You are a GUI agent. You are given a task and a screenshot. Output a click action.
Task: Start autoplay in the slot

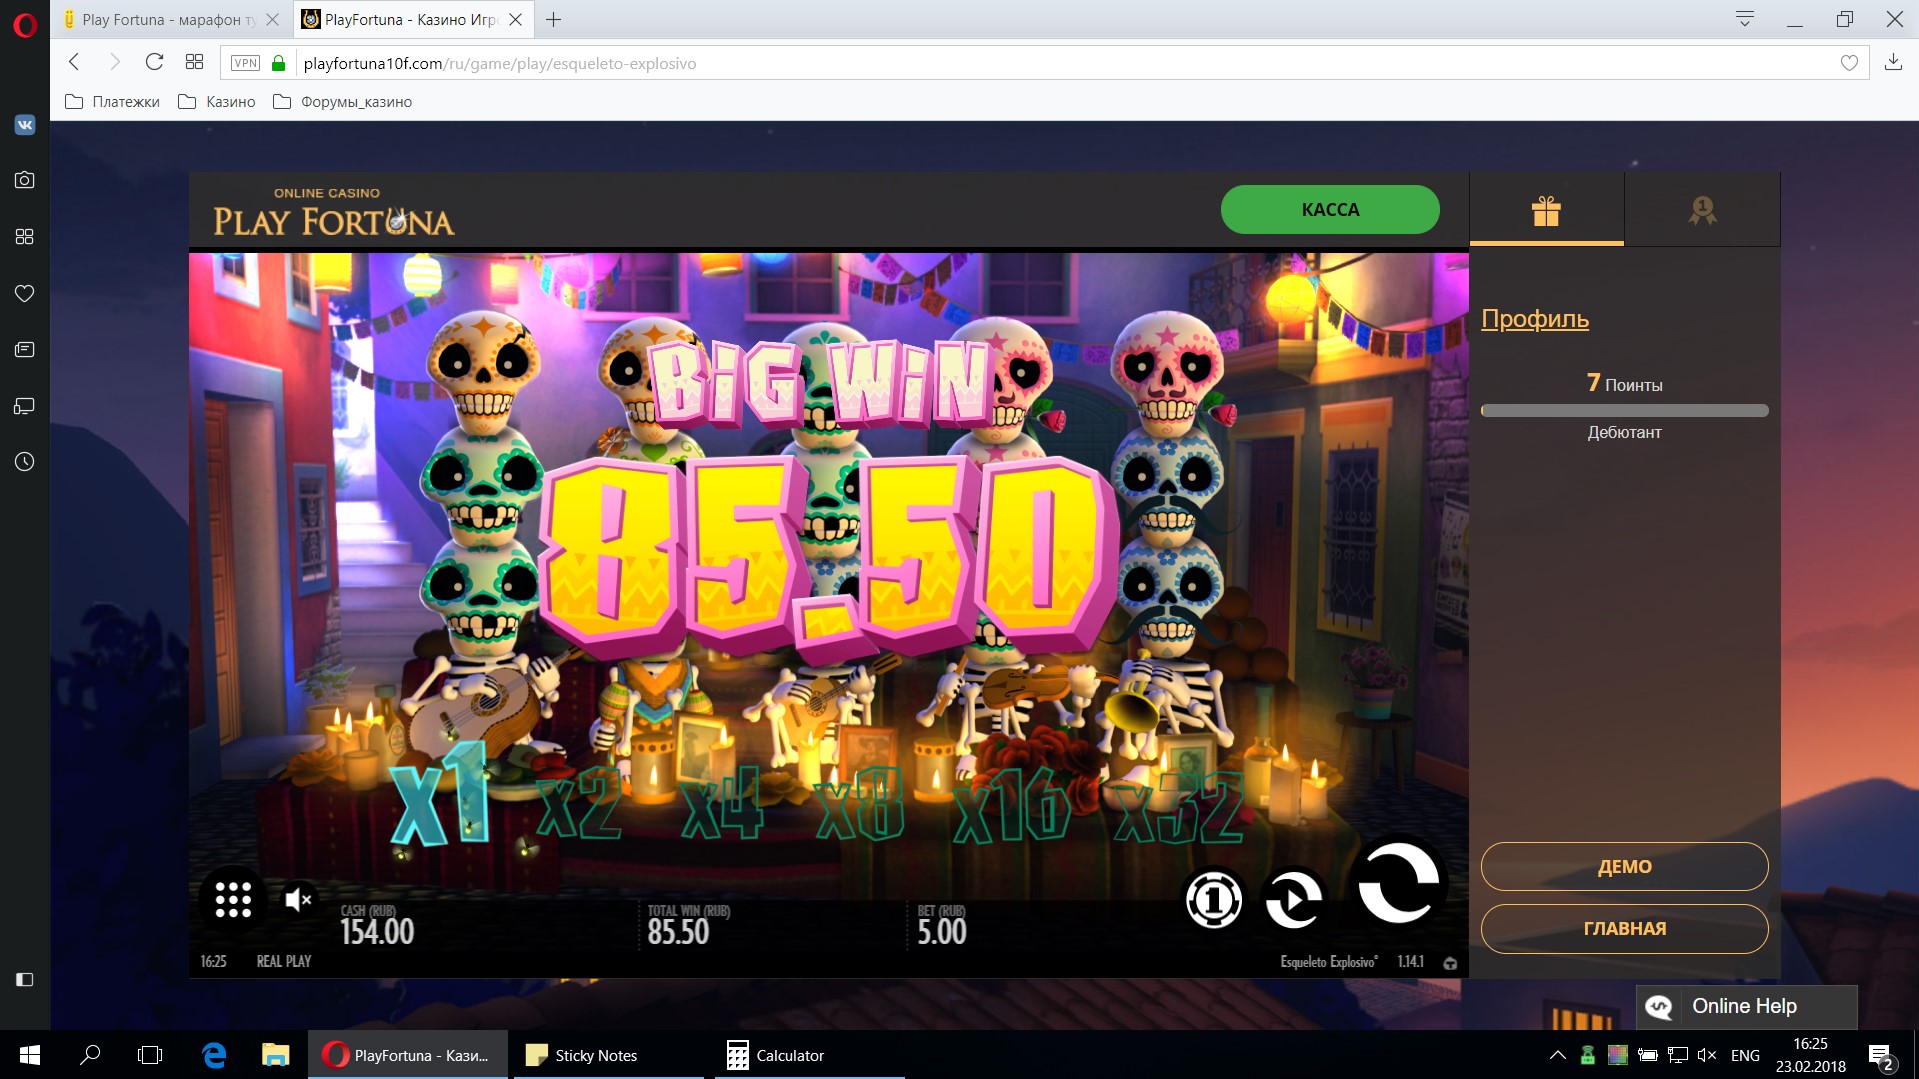click(1294, 899)
